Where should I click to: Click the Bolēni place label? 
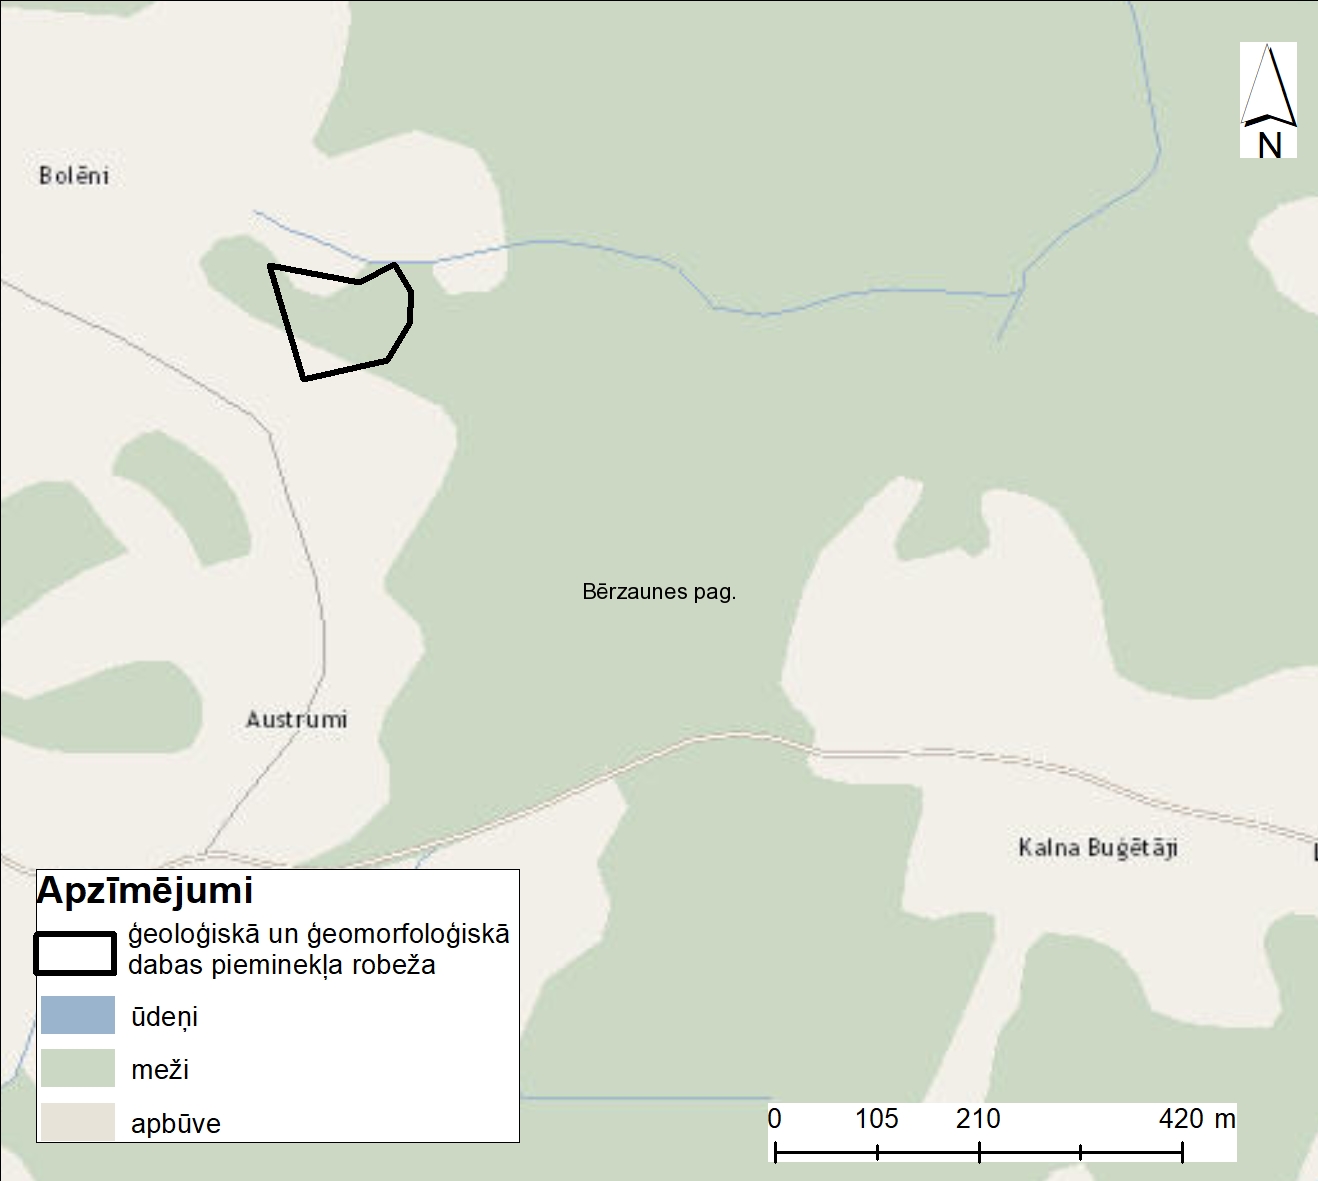click(74, 176)
